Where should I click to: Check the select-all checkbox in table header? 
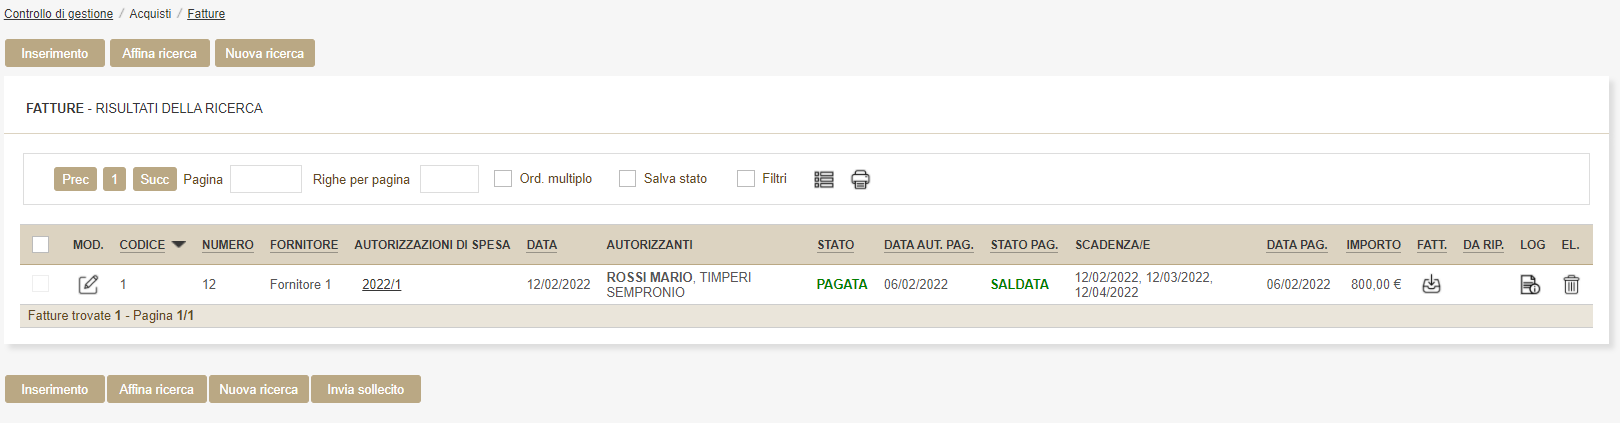point(41,245)
